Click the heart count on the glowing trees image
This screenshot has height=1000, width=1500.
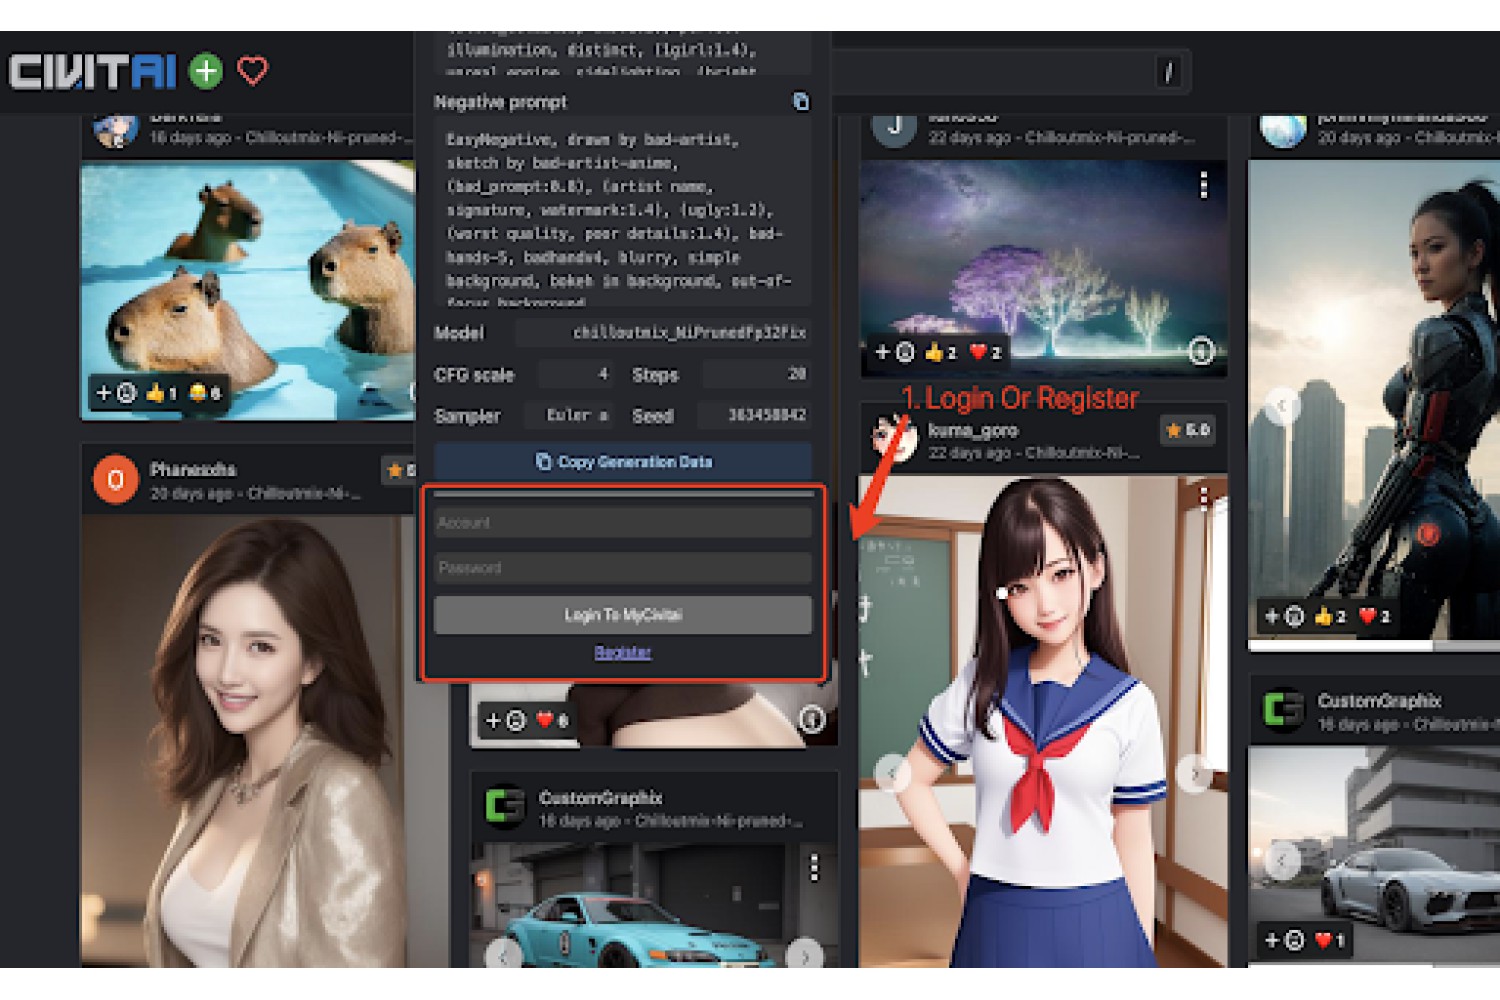985,352
